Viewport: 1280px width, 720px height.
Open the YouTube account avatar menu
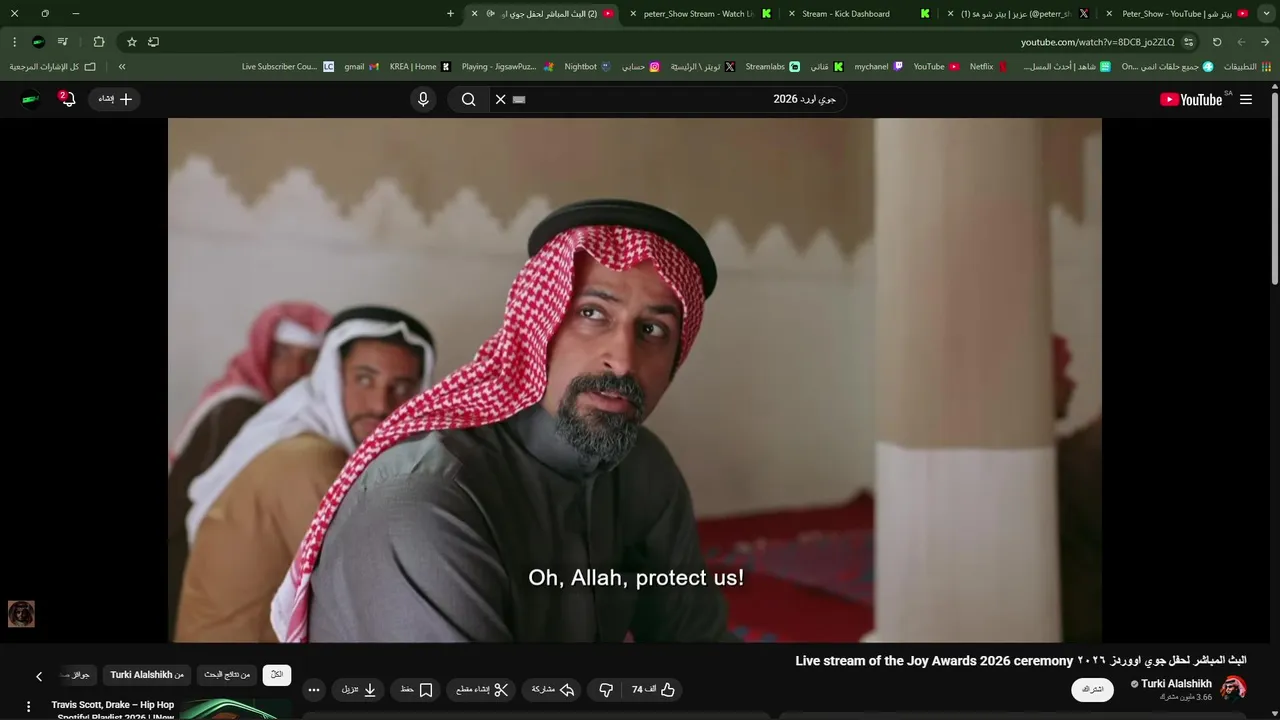(x=31, y=99)
